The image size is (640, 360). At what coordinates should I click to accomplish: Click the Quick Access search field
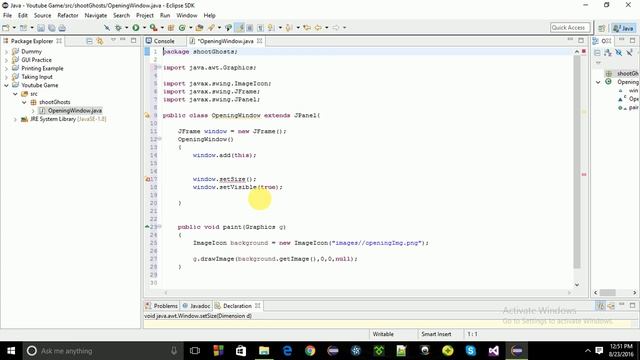pos(570,27)
